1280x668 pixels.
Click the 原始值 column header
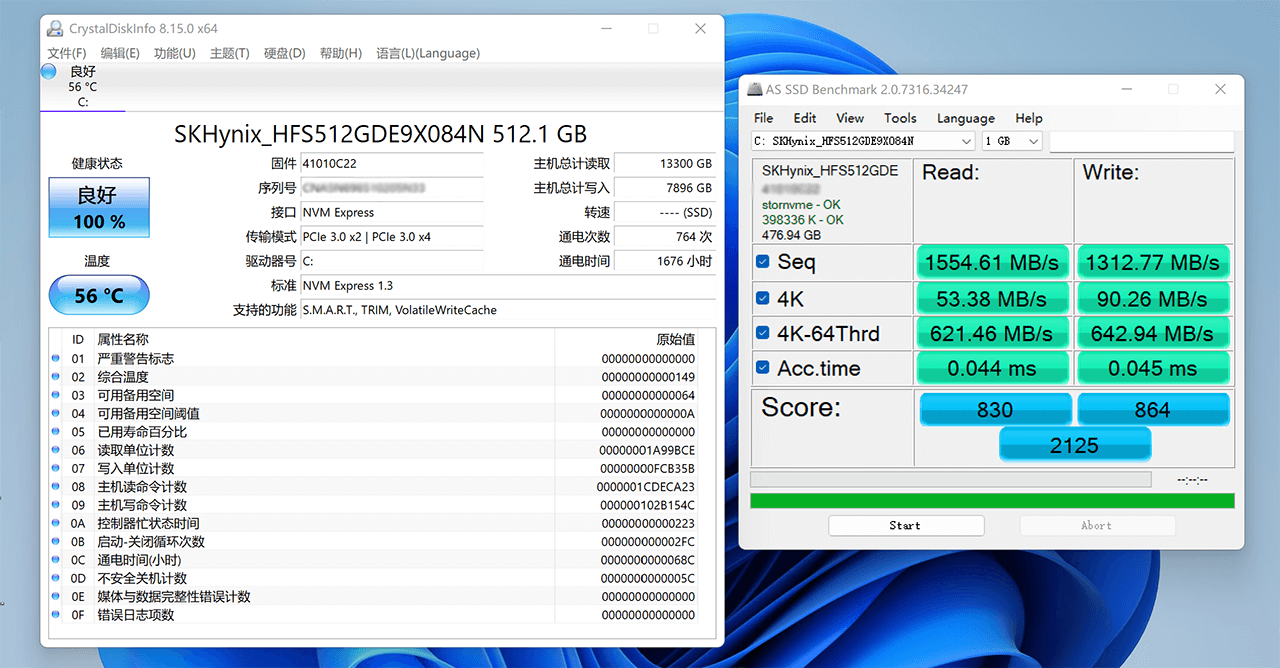coord(675,339)
